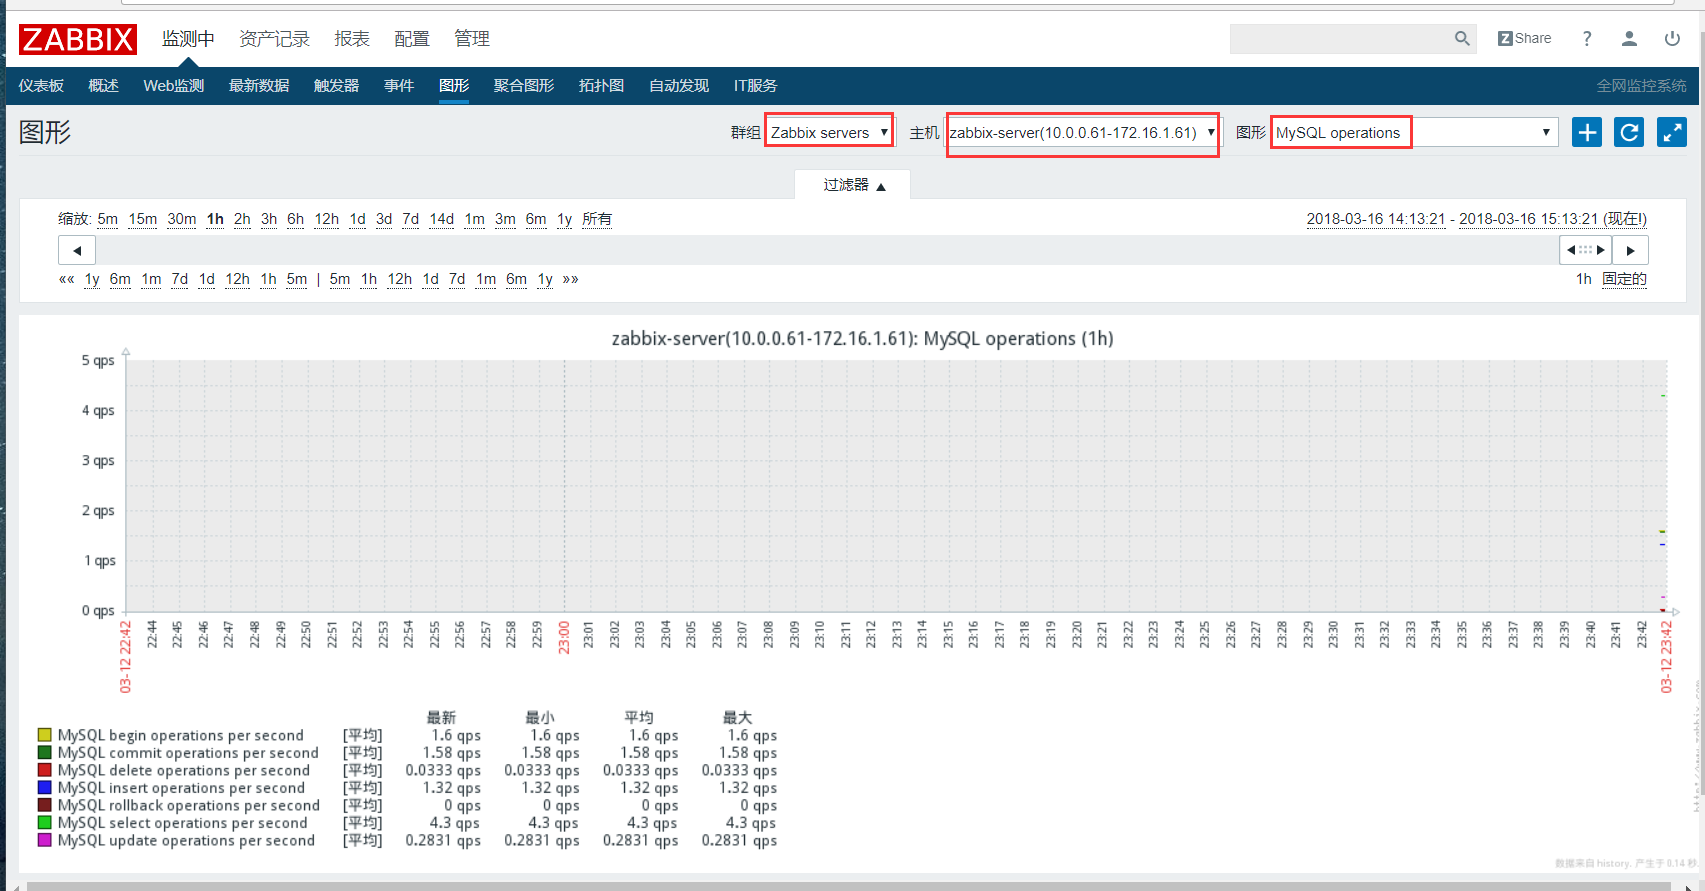Image resolution: width=1705 pixels, height=891 pixels.
Task: Go to 仪表板 submenu
Action: (41, 86)
